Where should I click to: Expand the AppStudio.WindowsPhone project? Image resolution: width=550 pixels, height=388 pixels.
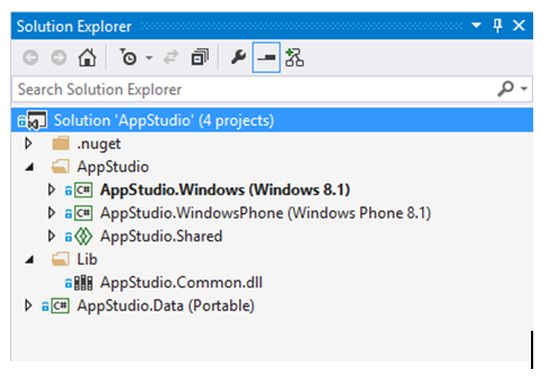(x=52, y=213)
